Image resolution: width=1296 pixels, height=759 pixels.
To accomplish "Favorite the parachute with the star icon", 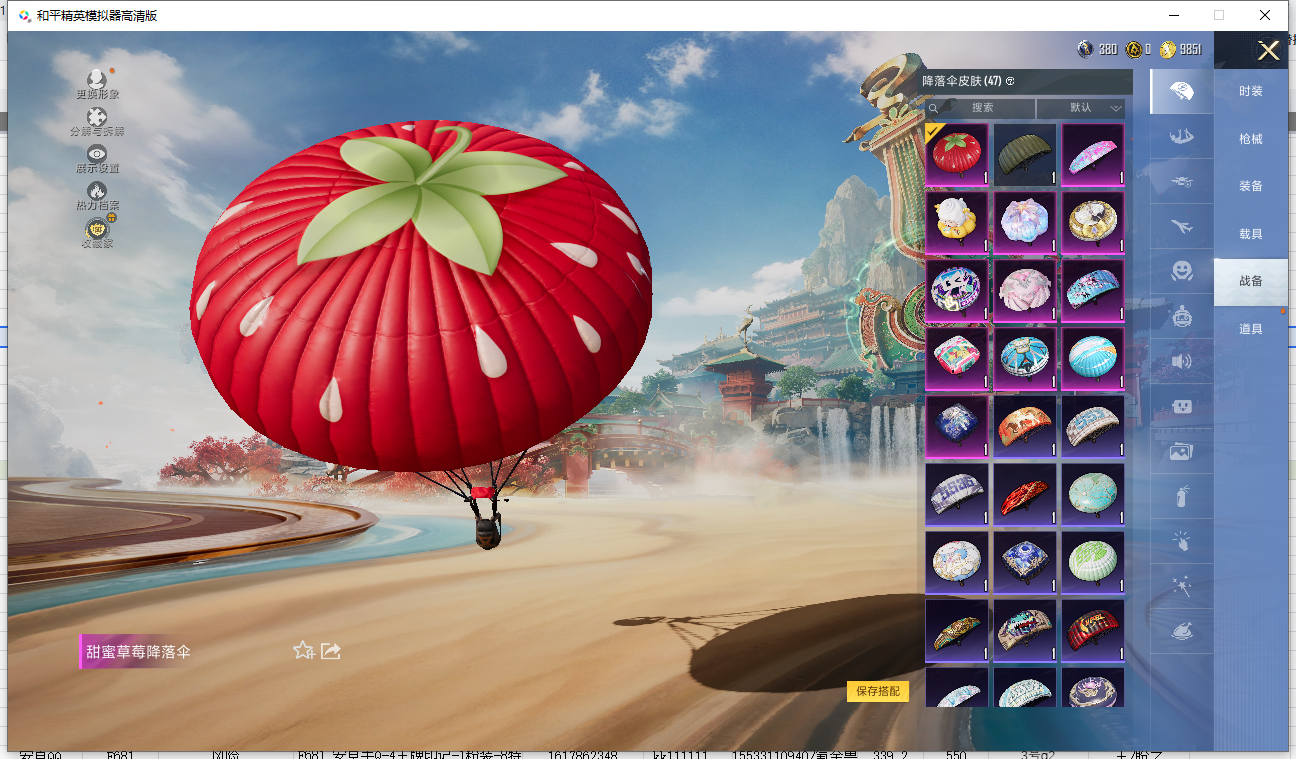I will (303, 651).
